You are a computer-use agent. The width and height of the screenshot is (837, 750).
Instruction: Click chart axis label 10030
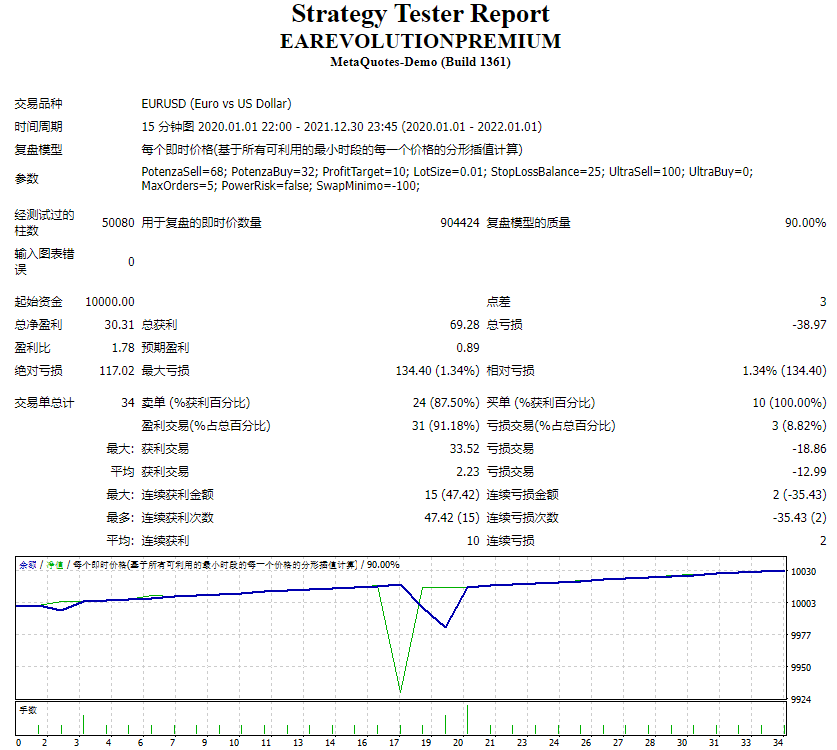pos(803,571)
